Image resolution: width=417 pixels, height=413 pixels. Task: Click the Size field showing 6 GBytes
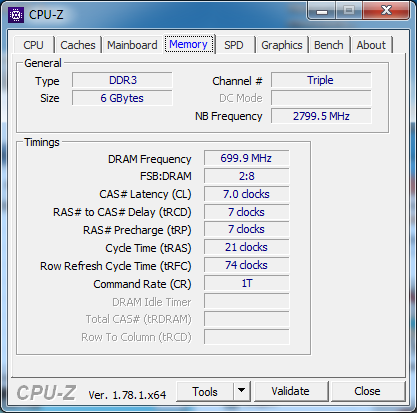click(x=122, y=98)
